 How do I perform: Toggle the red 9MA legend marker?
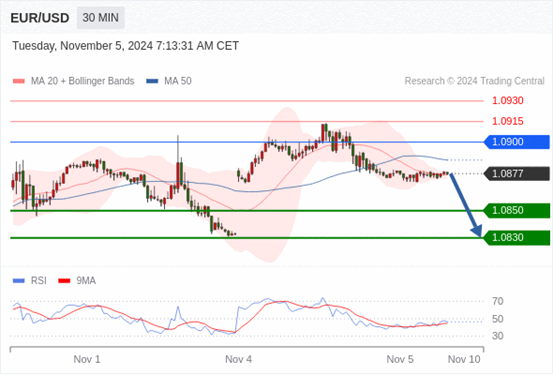coord(64,281)
